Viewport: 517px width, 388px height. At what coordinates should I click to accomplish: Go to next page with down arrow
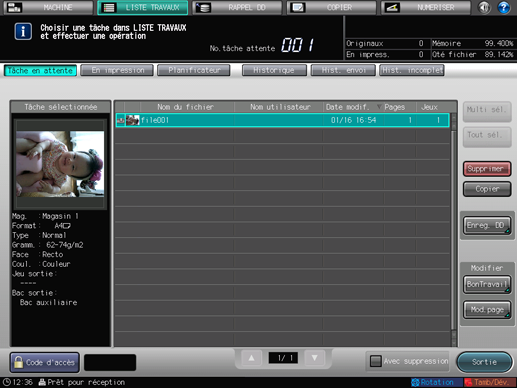coord(314,358)
